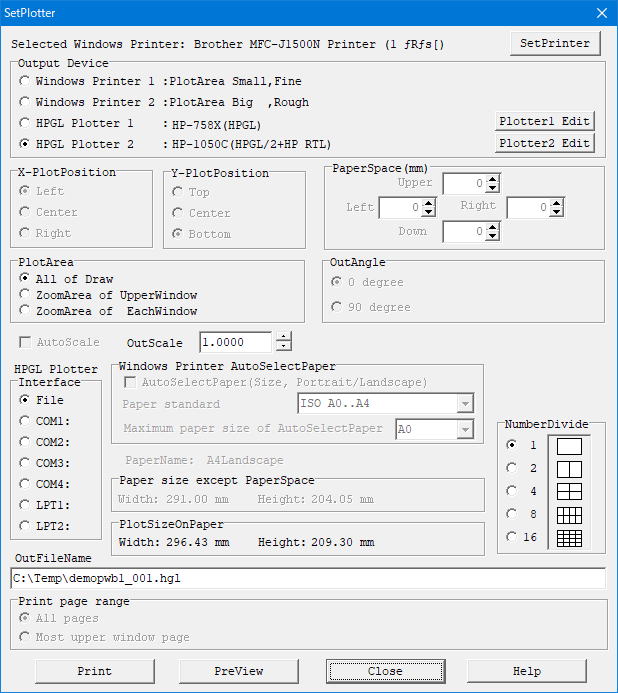
Task: Select Most upper window page option
Action: tap(25, 637)
